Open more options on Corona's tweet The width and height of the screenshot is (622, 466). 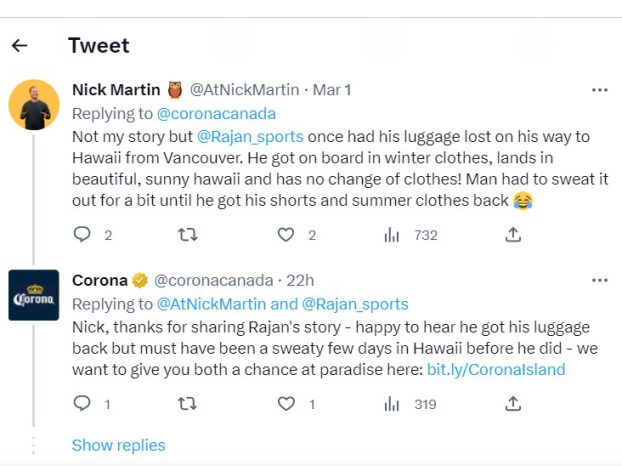[x=599, y=280]
